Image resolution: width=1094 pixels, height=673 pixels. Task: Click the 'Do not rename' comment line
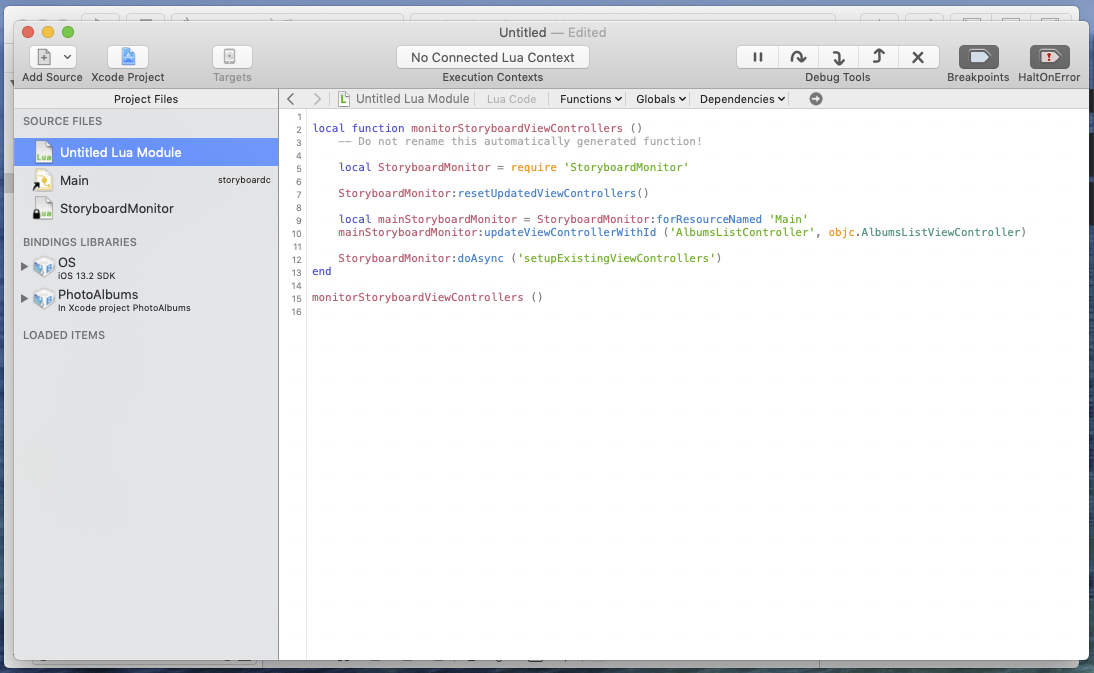click(520, 142)
